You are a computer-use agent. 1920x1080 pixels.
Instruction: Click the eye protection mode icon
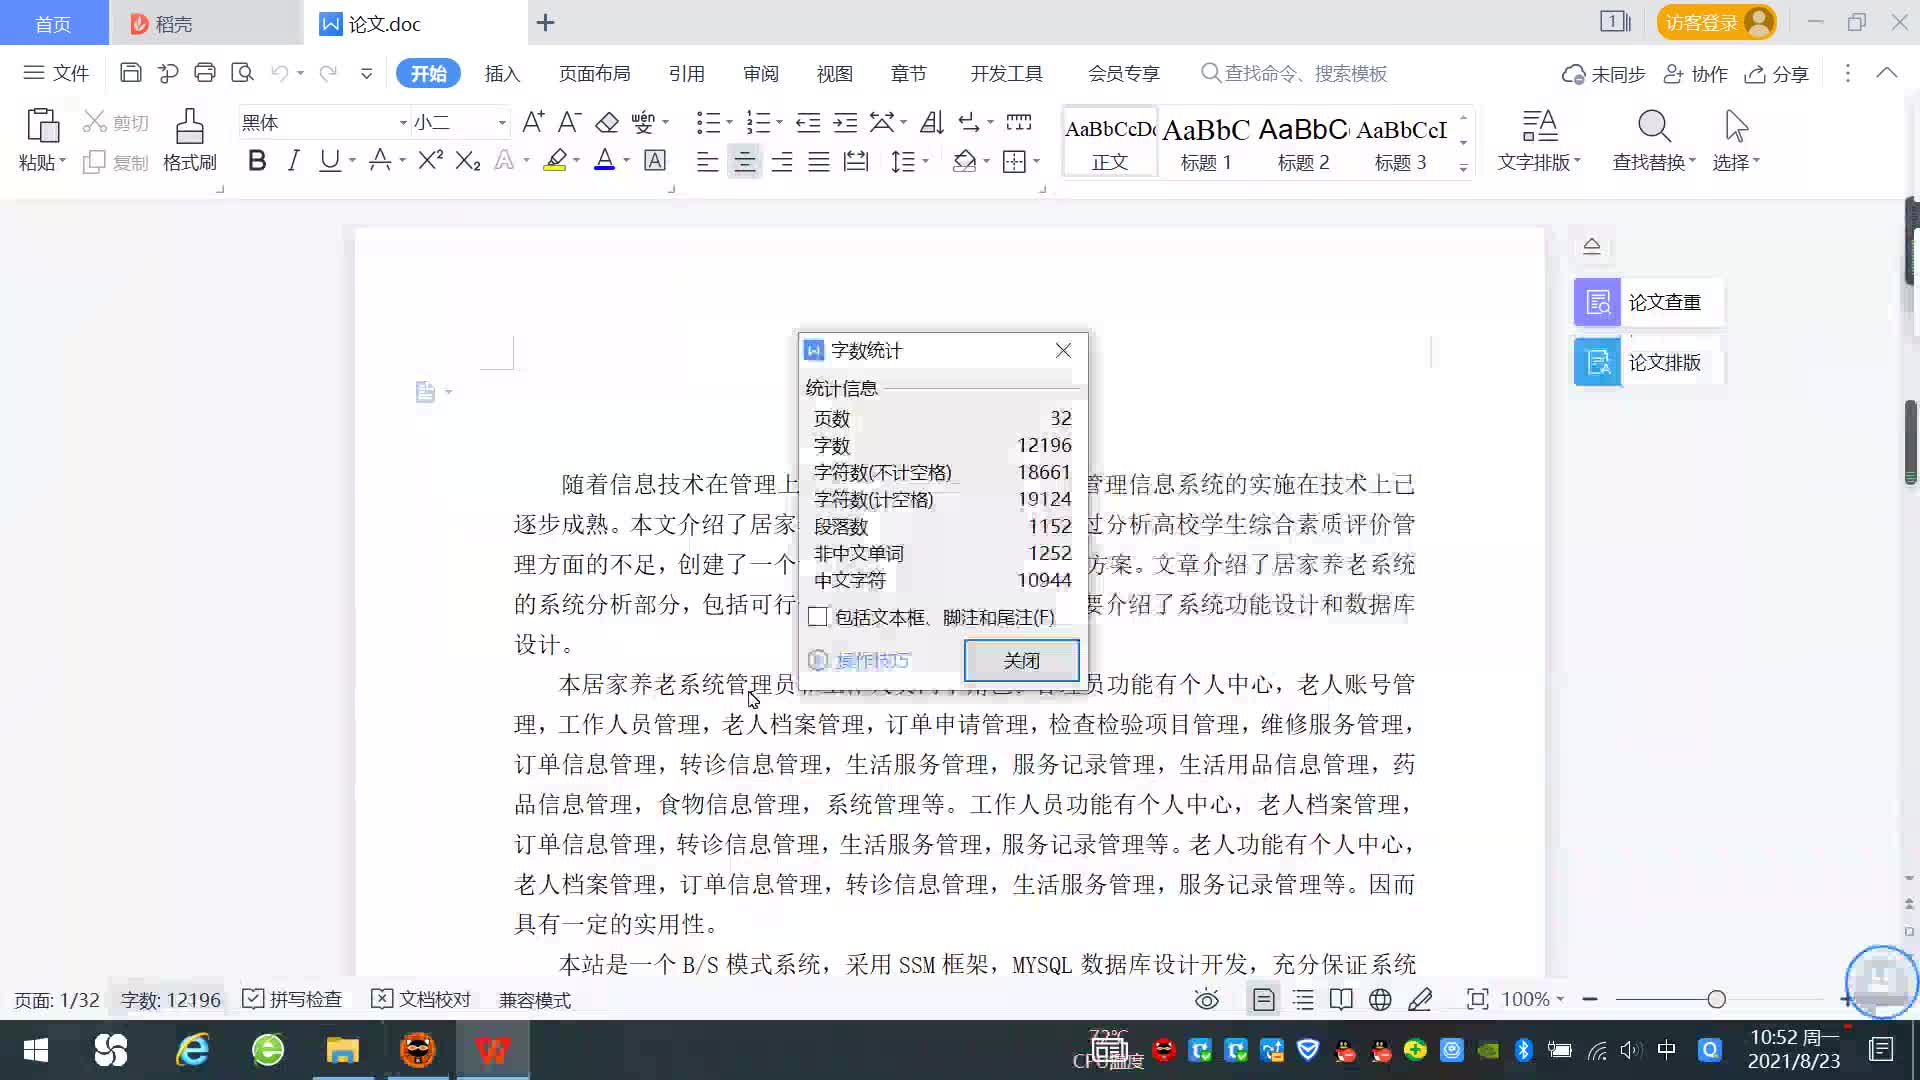[x=1207, y=1000]
